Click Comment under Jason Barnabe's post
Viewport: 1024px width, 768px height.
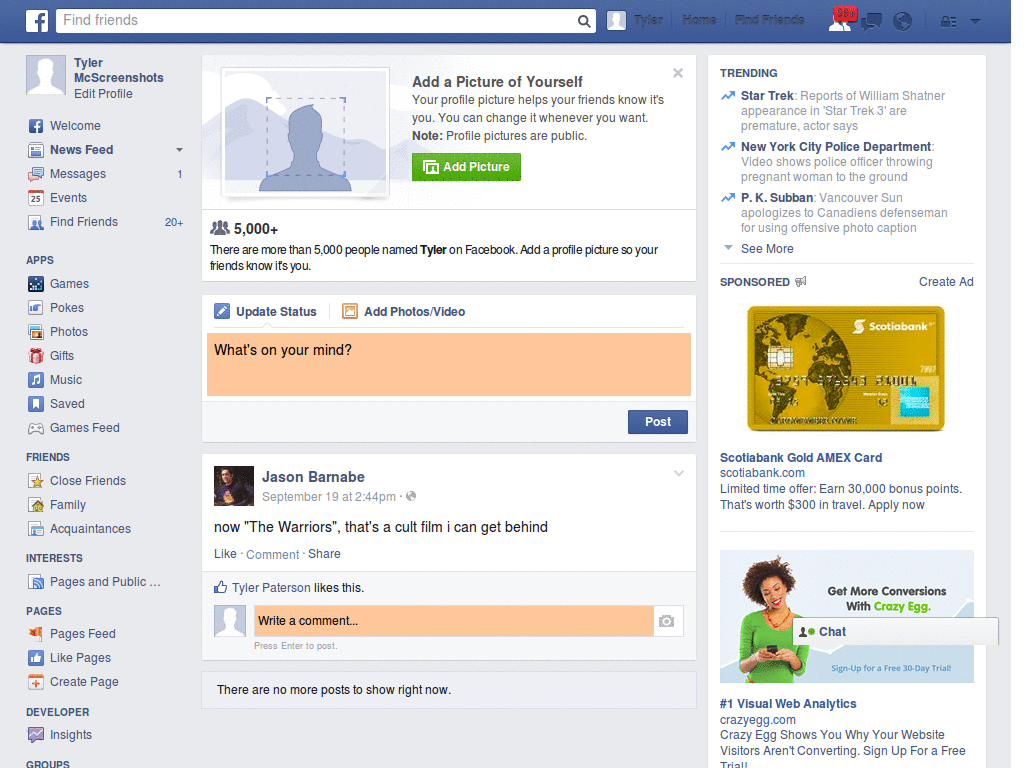272,554
